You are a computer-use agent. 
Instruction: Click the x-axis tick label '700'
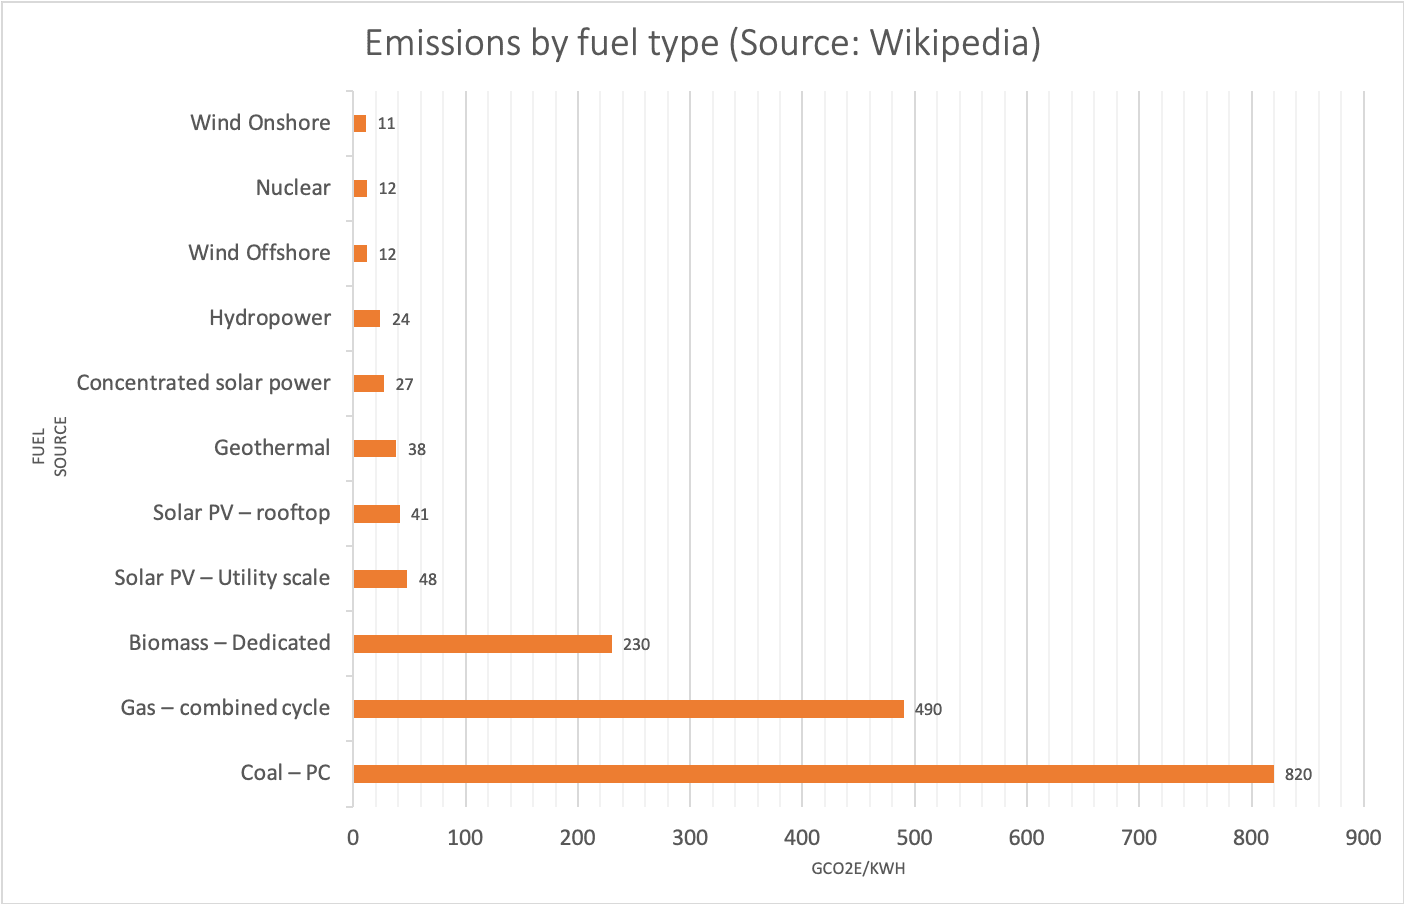[1139, 838]
